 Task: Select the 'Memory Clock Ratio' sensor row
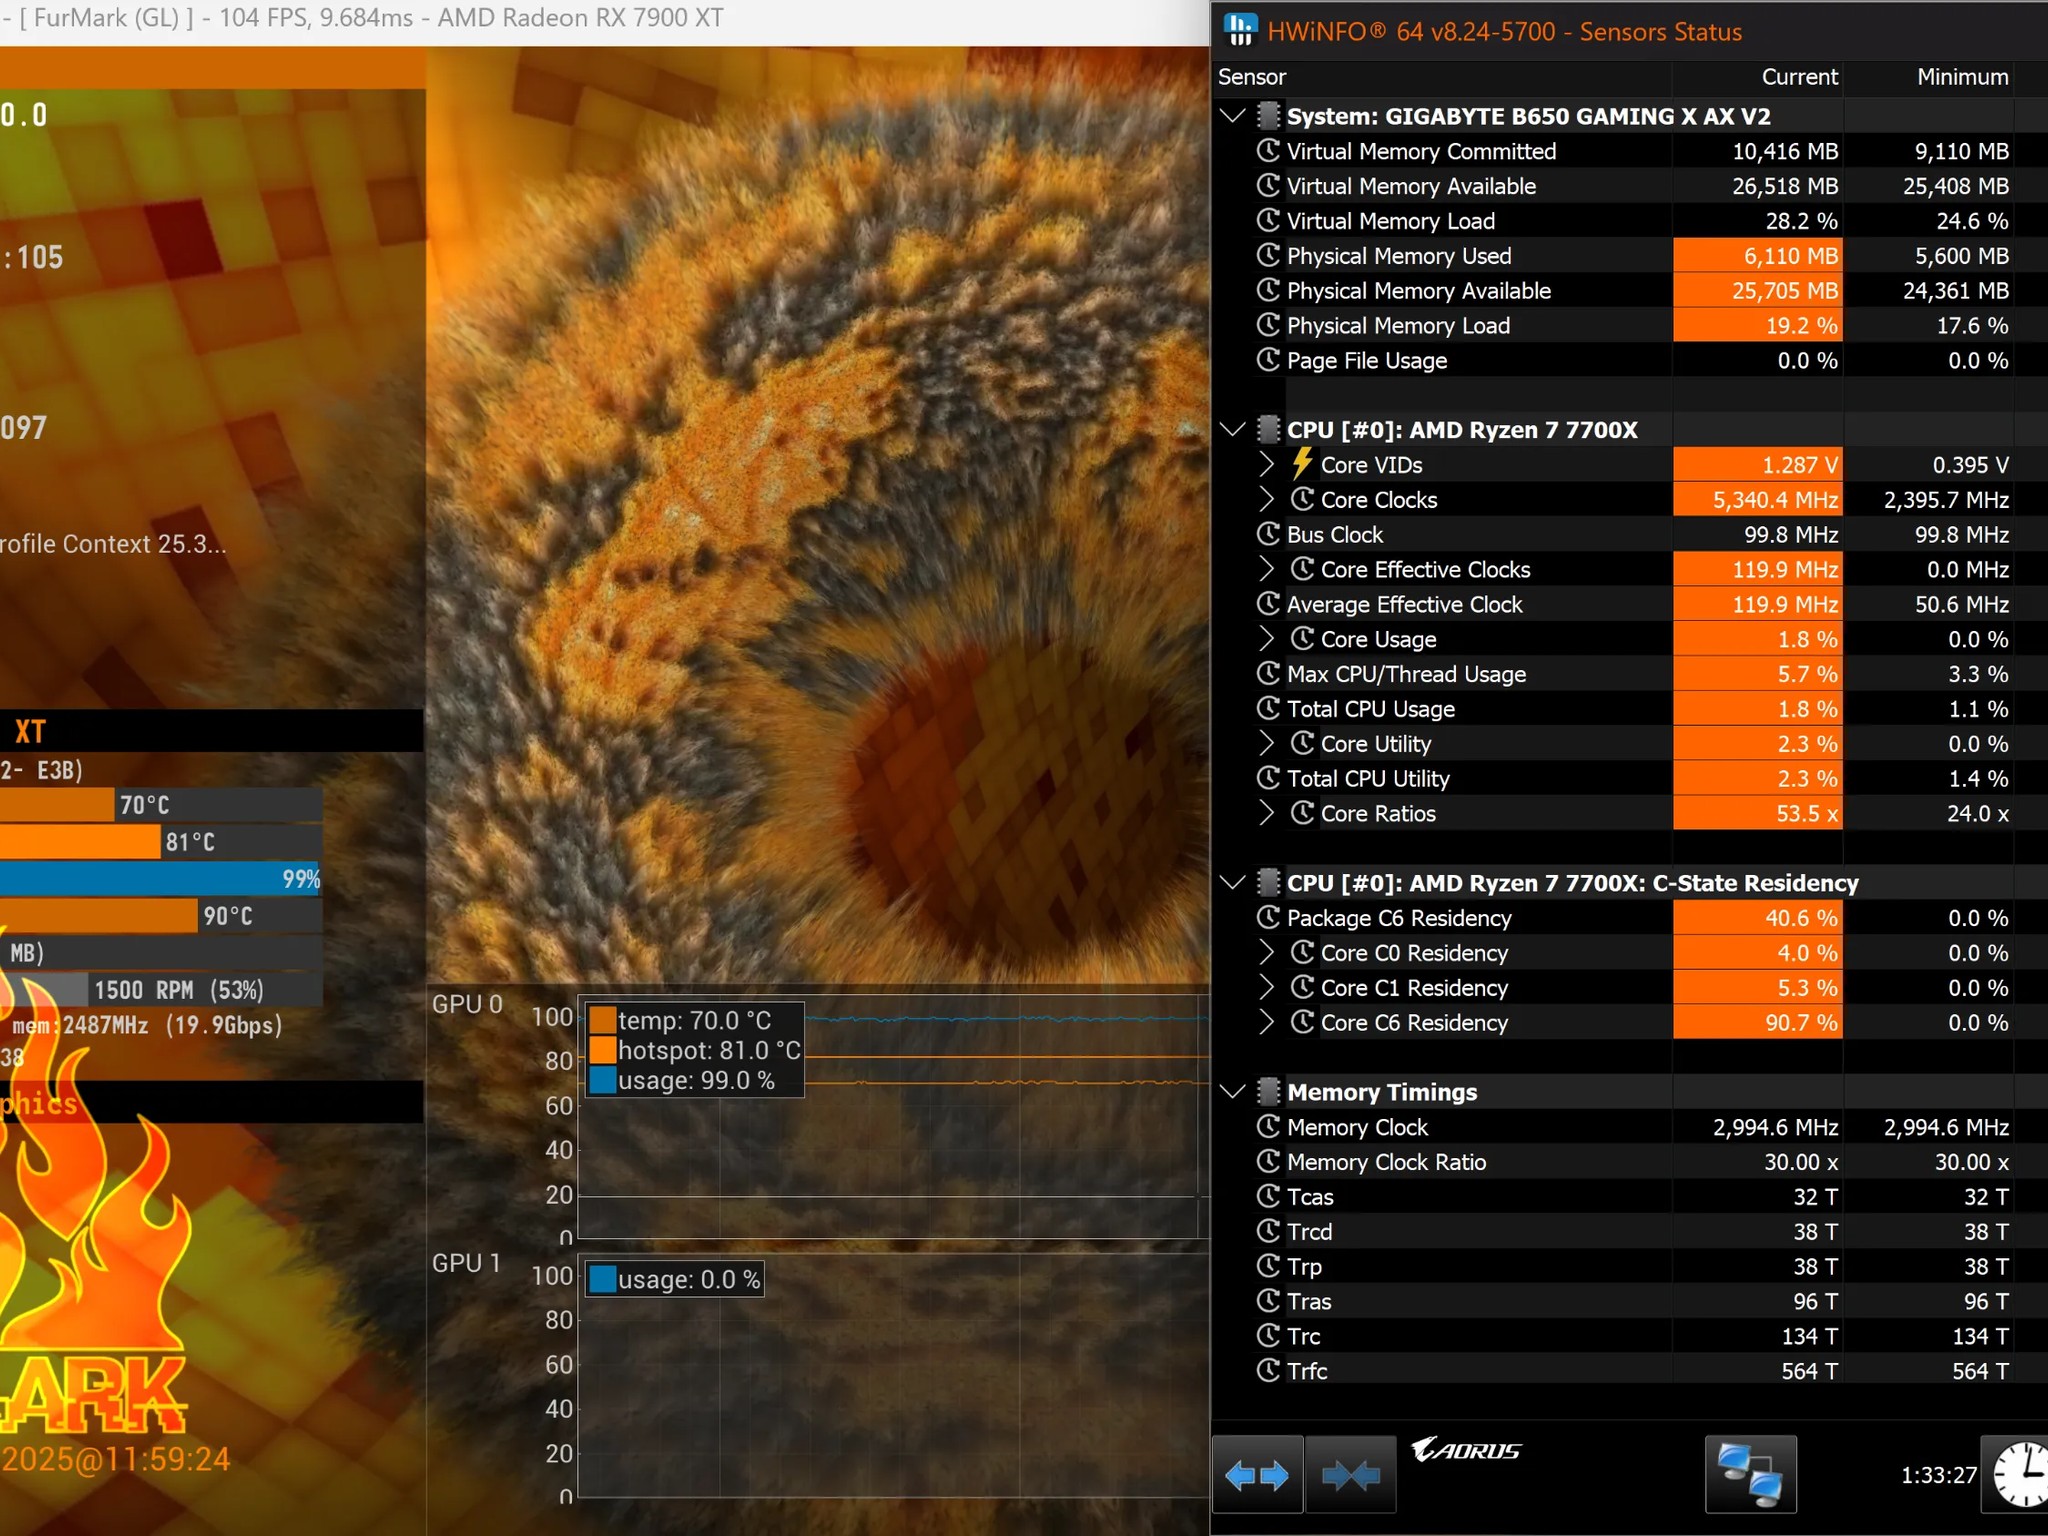tap(1629, 1161)
